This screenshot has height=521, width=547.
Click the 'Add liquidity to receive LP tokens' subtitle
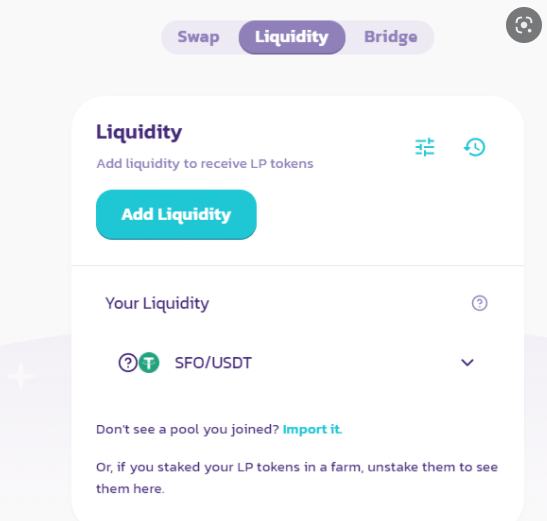205,163
